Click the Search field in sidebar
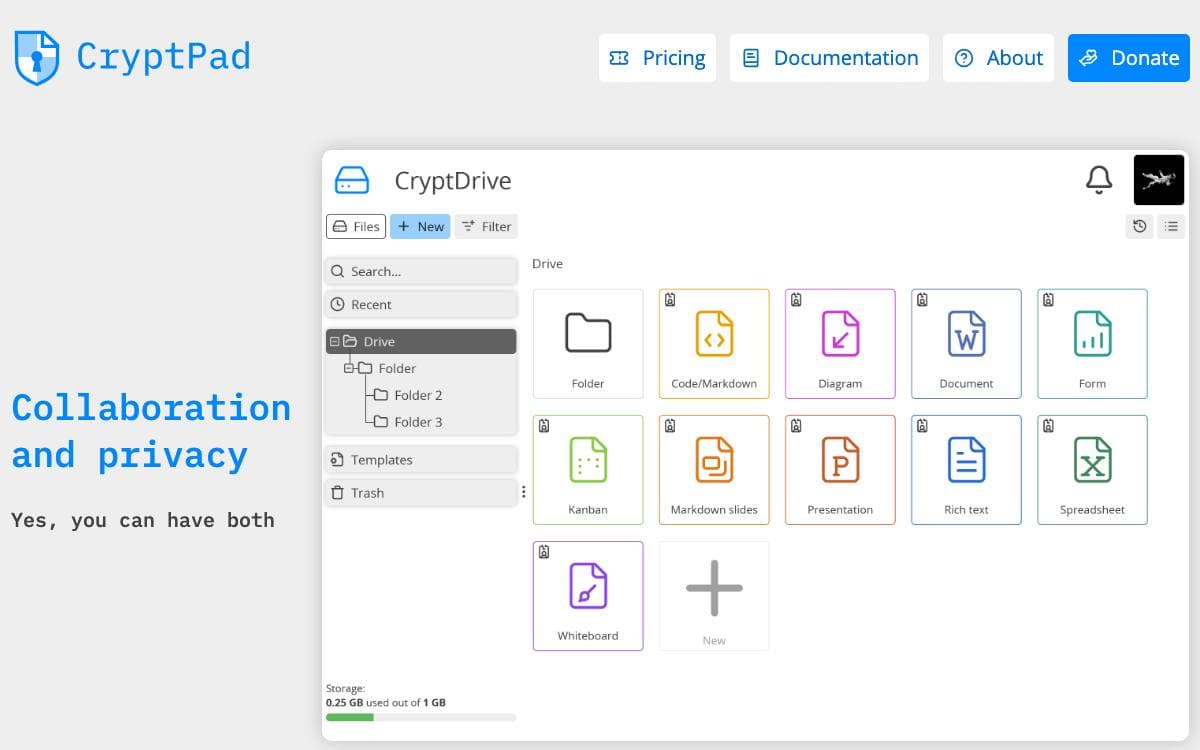The width and height of the screenshot is (1200, 750). [x=421, y=271]
